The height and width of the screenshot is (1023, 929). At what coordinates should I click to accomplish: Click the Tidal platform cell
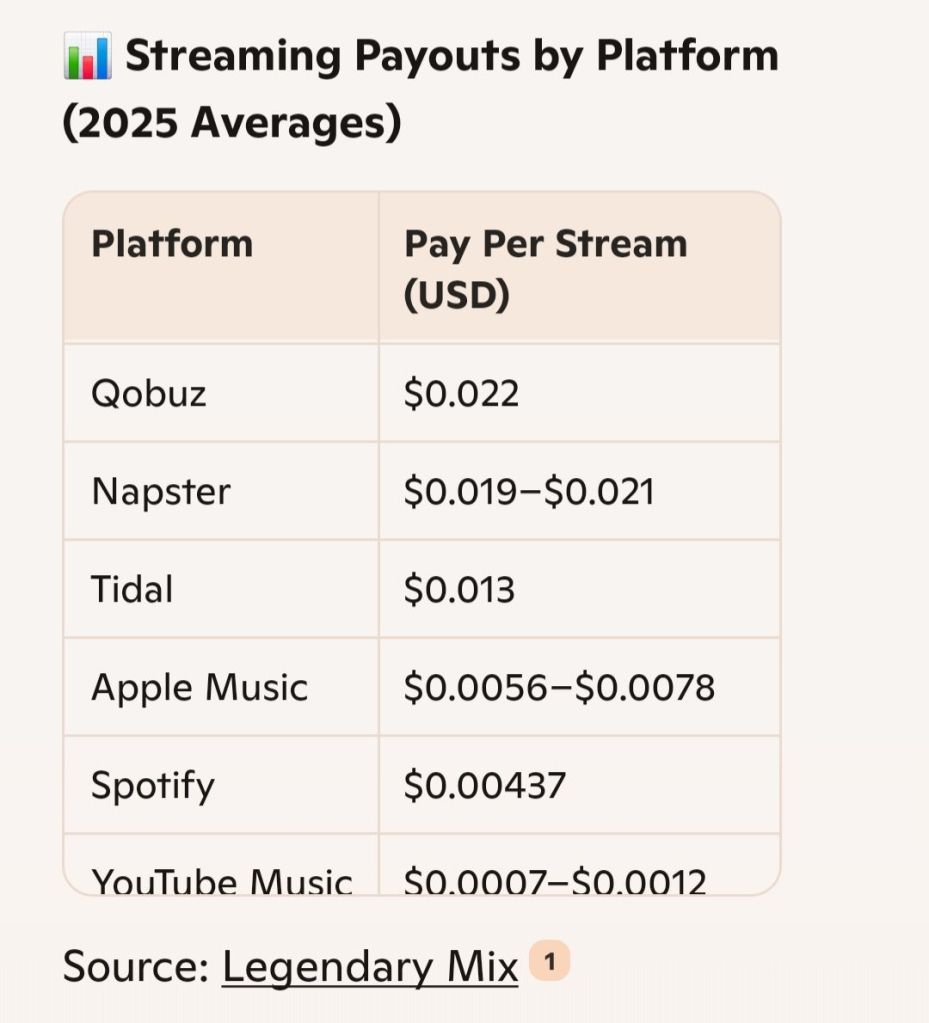(132, 589)
